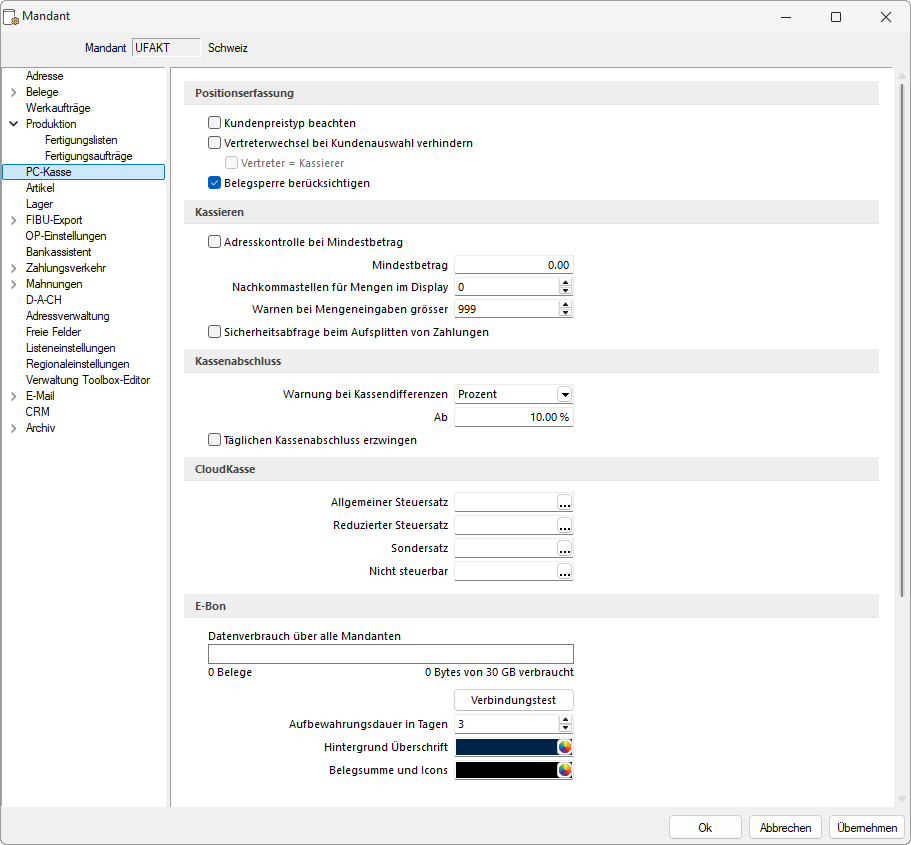Tick the Vertreter = Kassierer checkbox
911x845 pixels.
click(231, 163)
